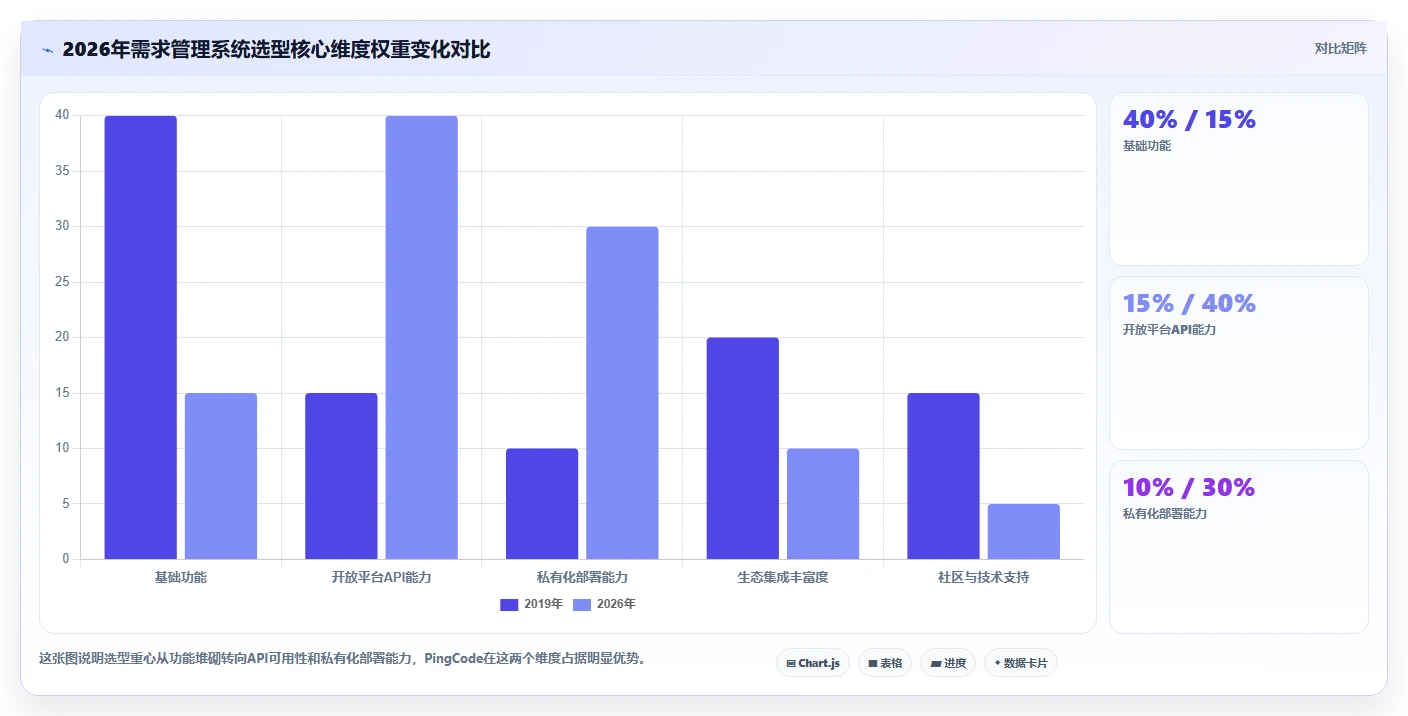Click the caption text mentioning PingCode

pos(342,658)
